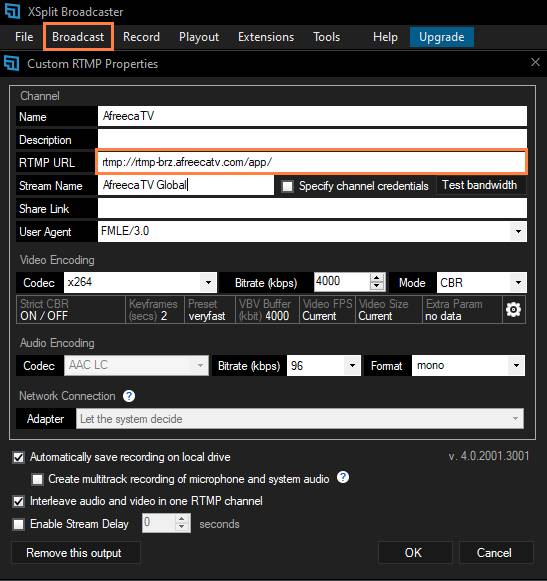This screenshot has height=581, width=547.
Task: Click the Preset veryfast setting
Action: pyautogui.click(x=209, y=310)
